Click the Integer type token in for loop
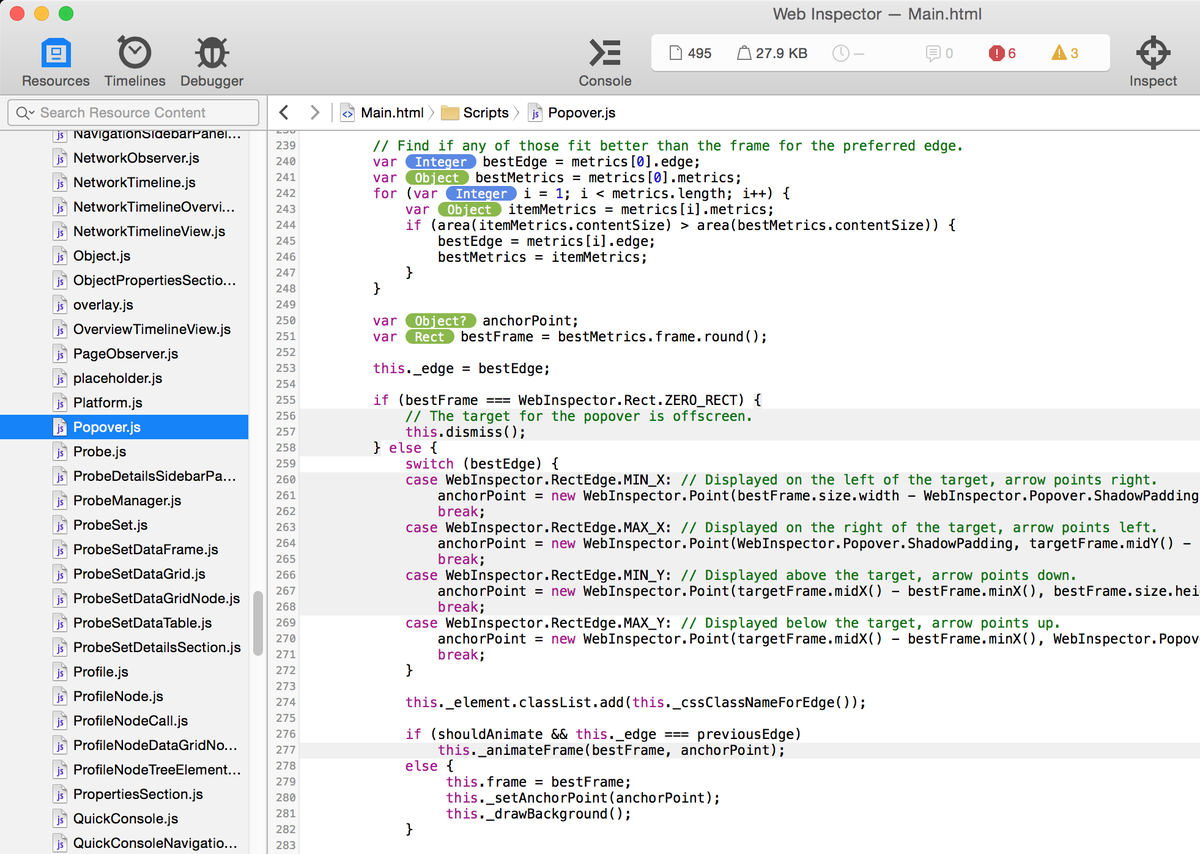Screen dimensions: 1200x854 click(481, 194)
